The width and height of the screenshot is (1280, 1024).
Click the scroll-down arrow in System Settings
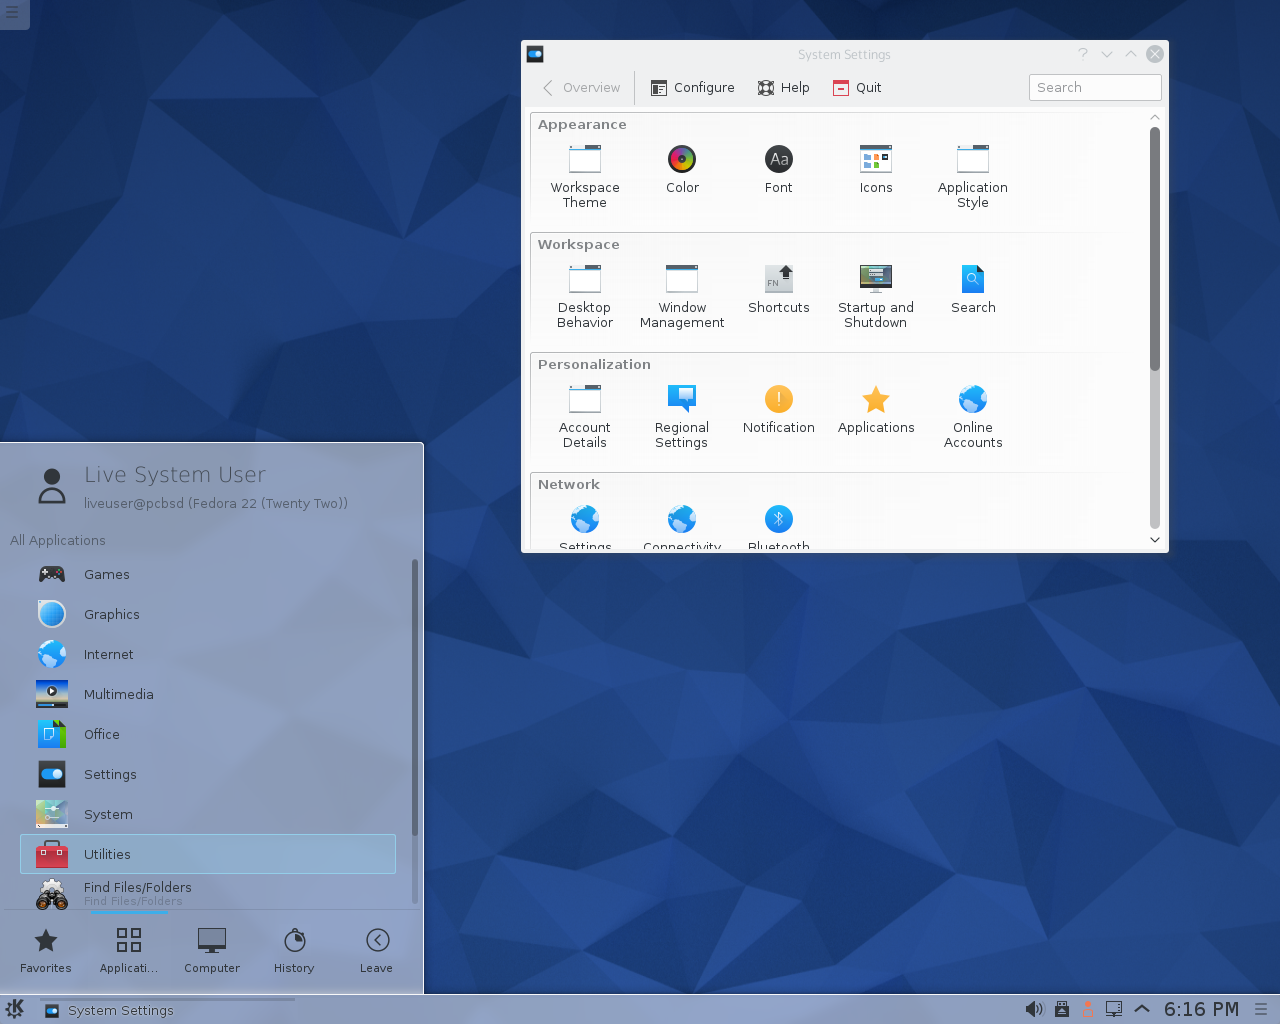point(1155,540)
